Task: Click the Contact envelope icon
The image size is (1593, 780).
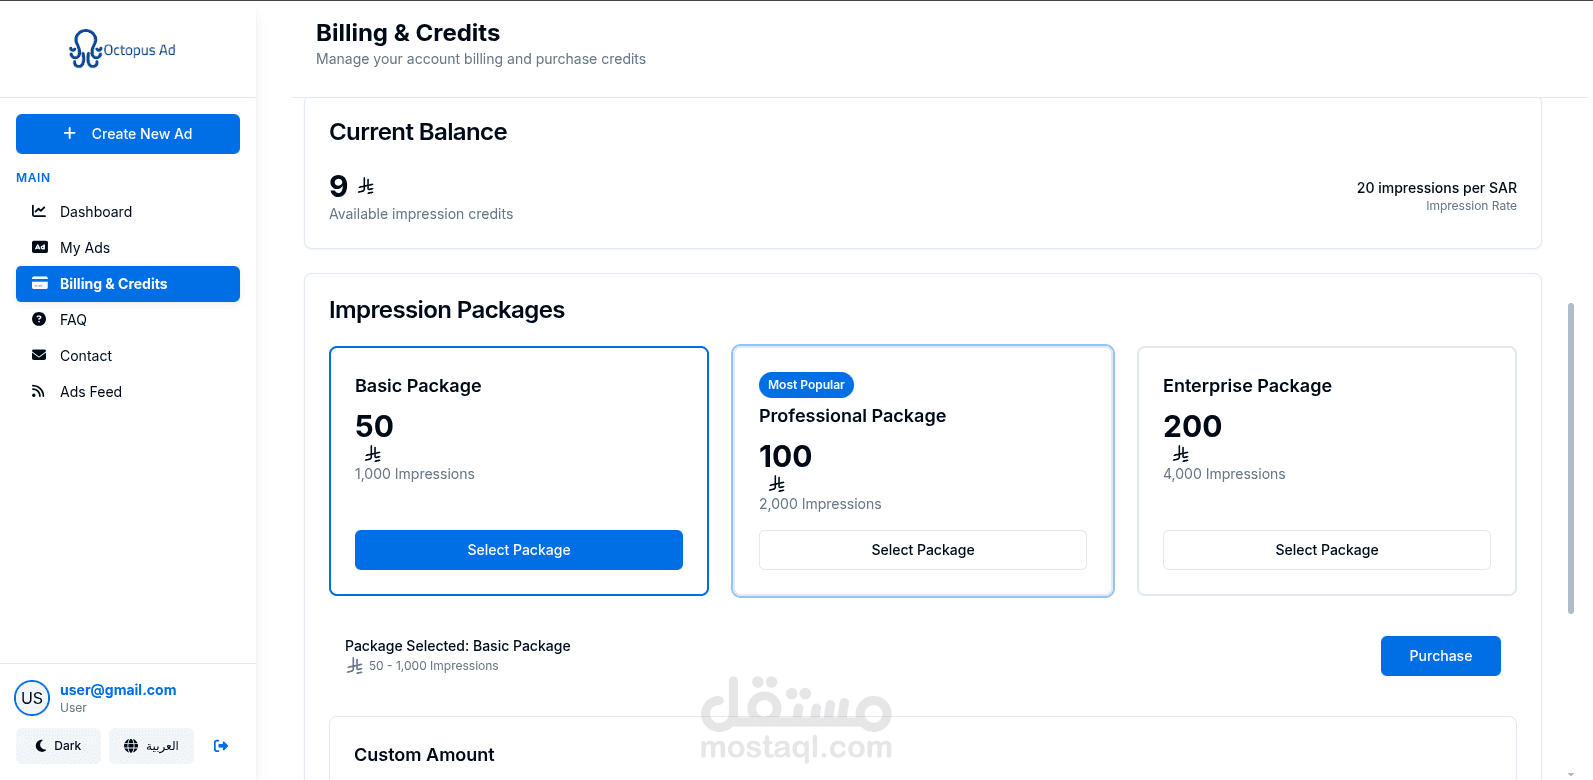Action: (x=39, y=355)
